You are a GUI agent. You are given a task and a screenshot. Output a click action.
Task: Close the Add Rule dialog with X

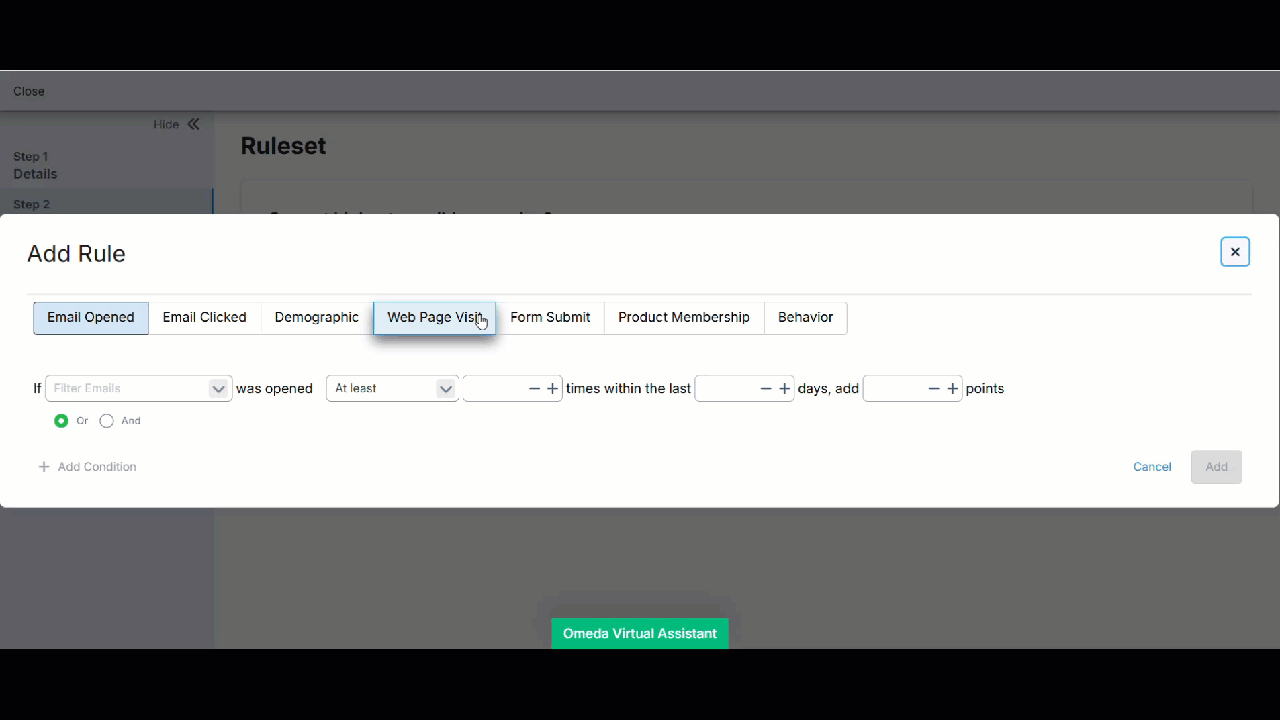click(x=1235, y=252)
